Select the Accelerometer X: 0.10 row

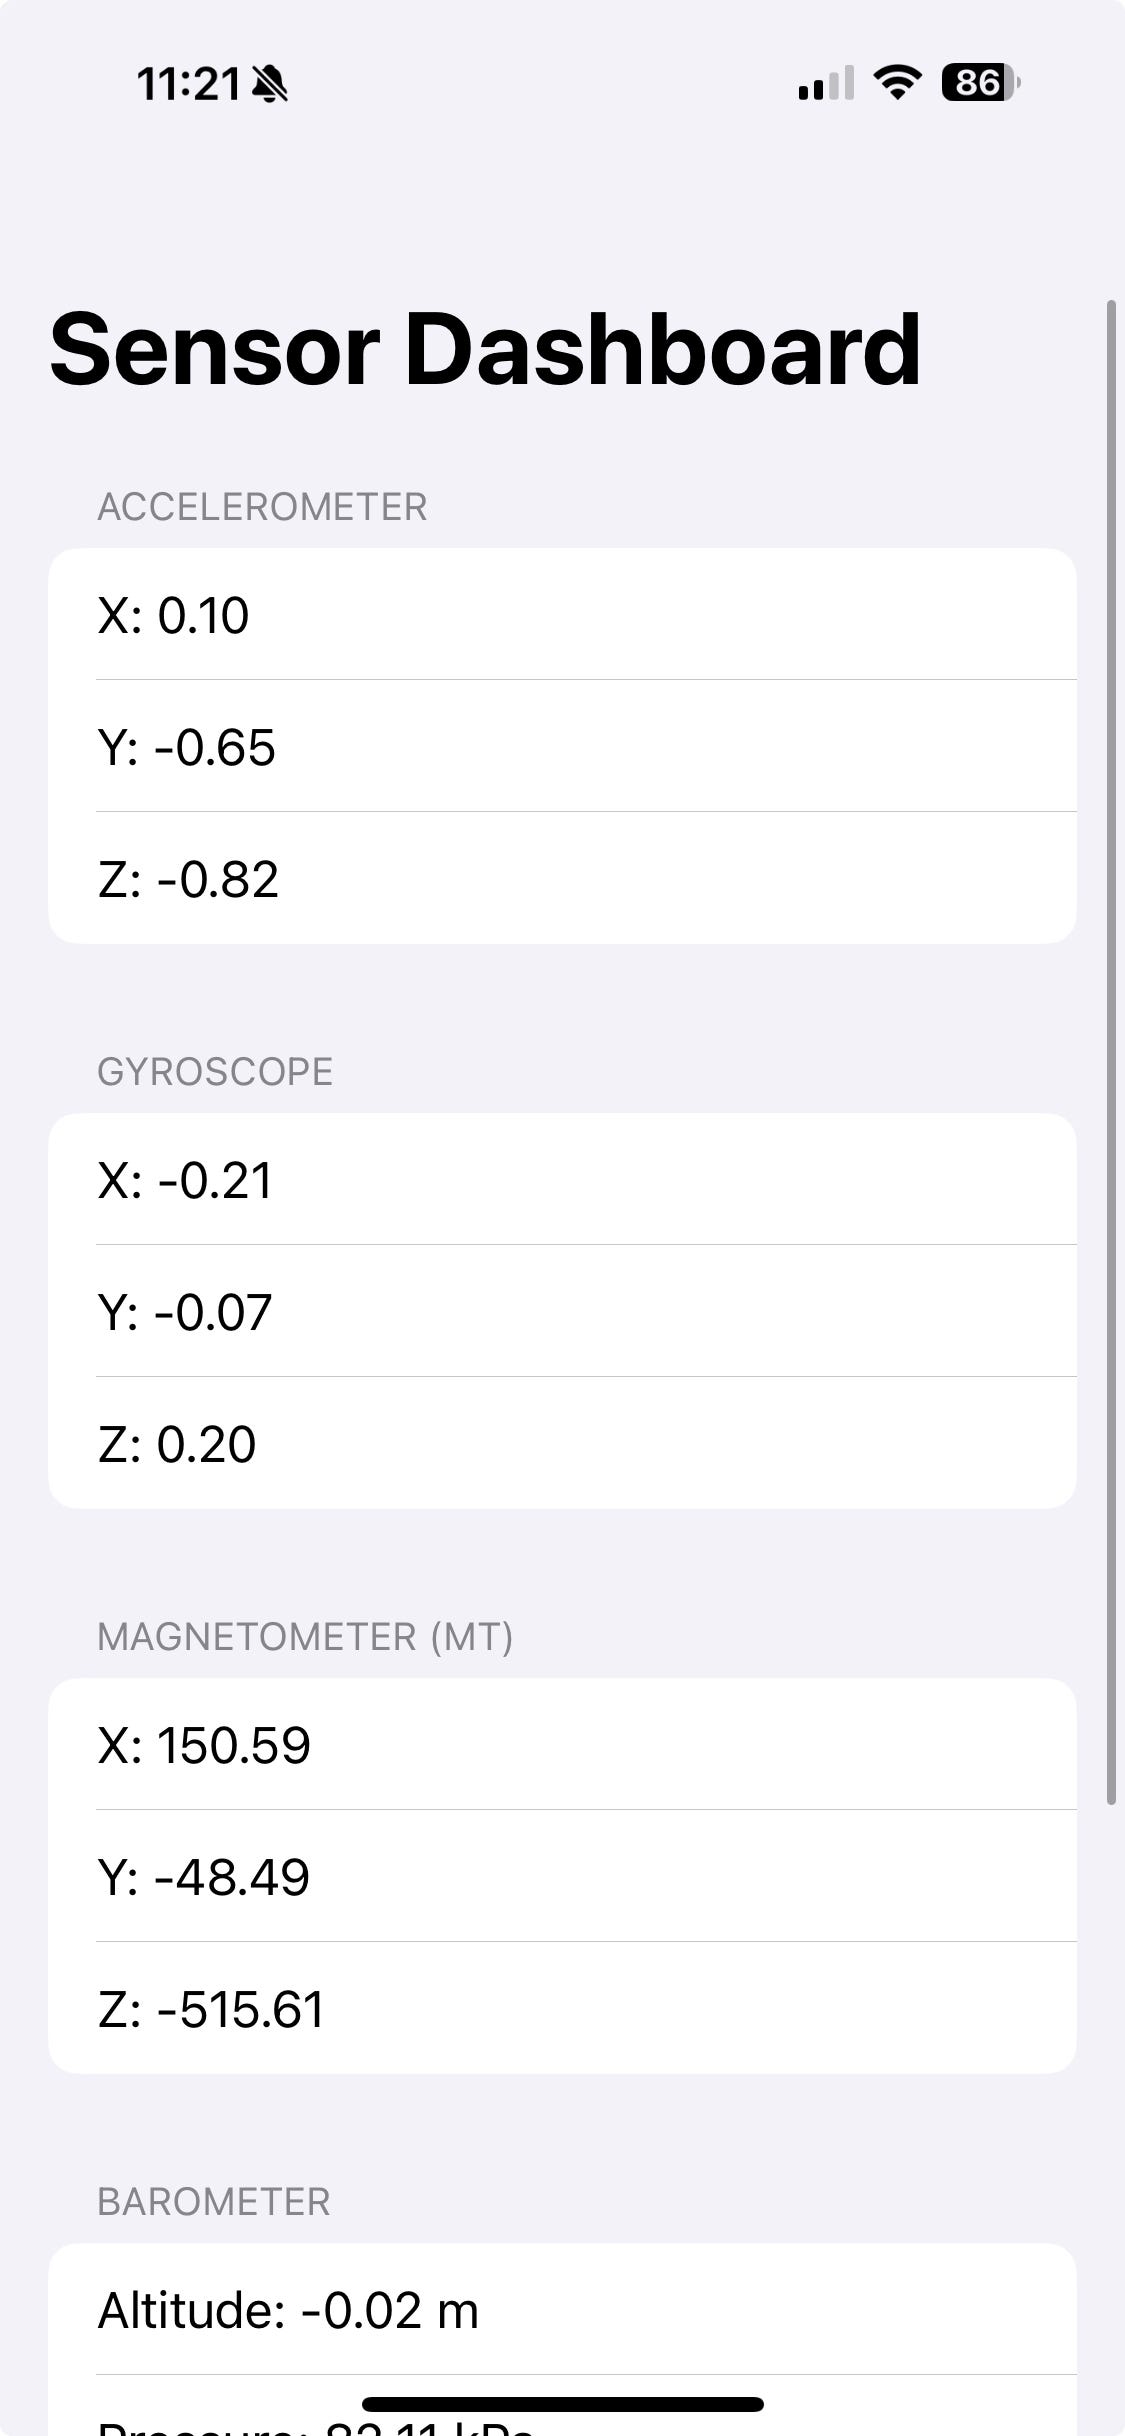click(562, 614)
